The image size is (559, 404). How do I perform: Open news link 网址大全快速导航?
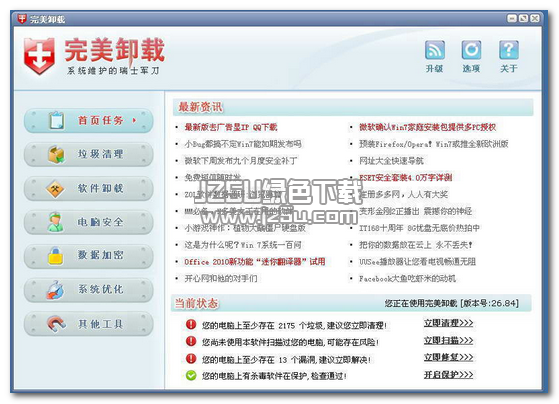tap(391, 160)
